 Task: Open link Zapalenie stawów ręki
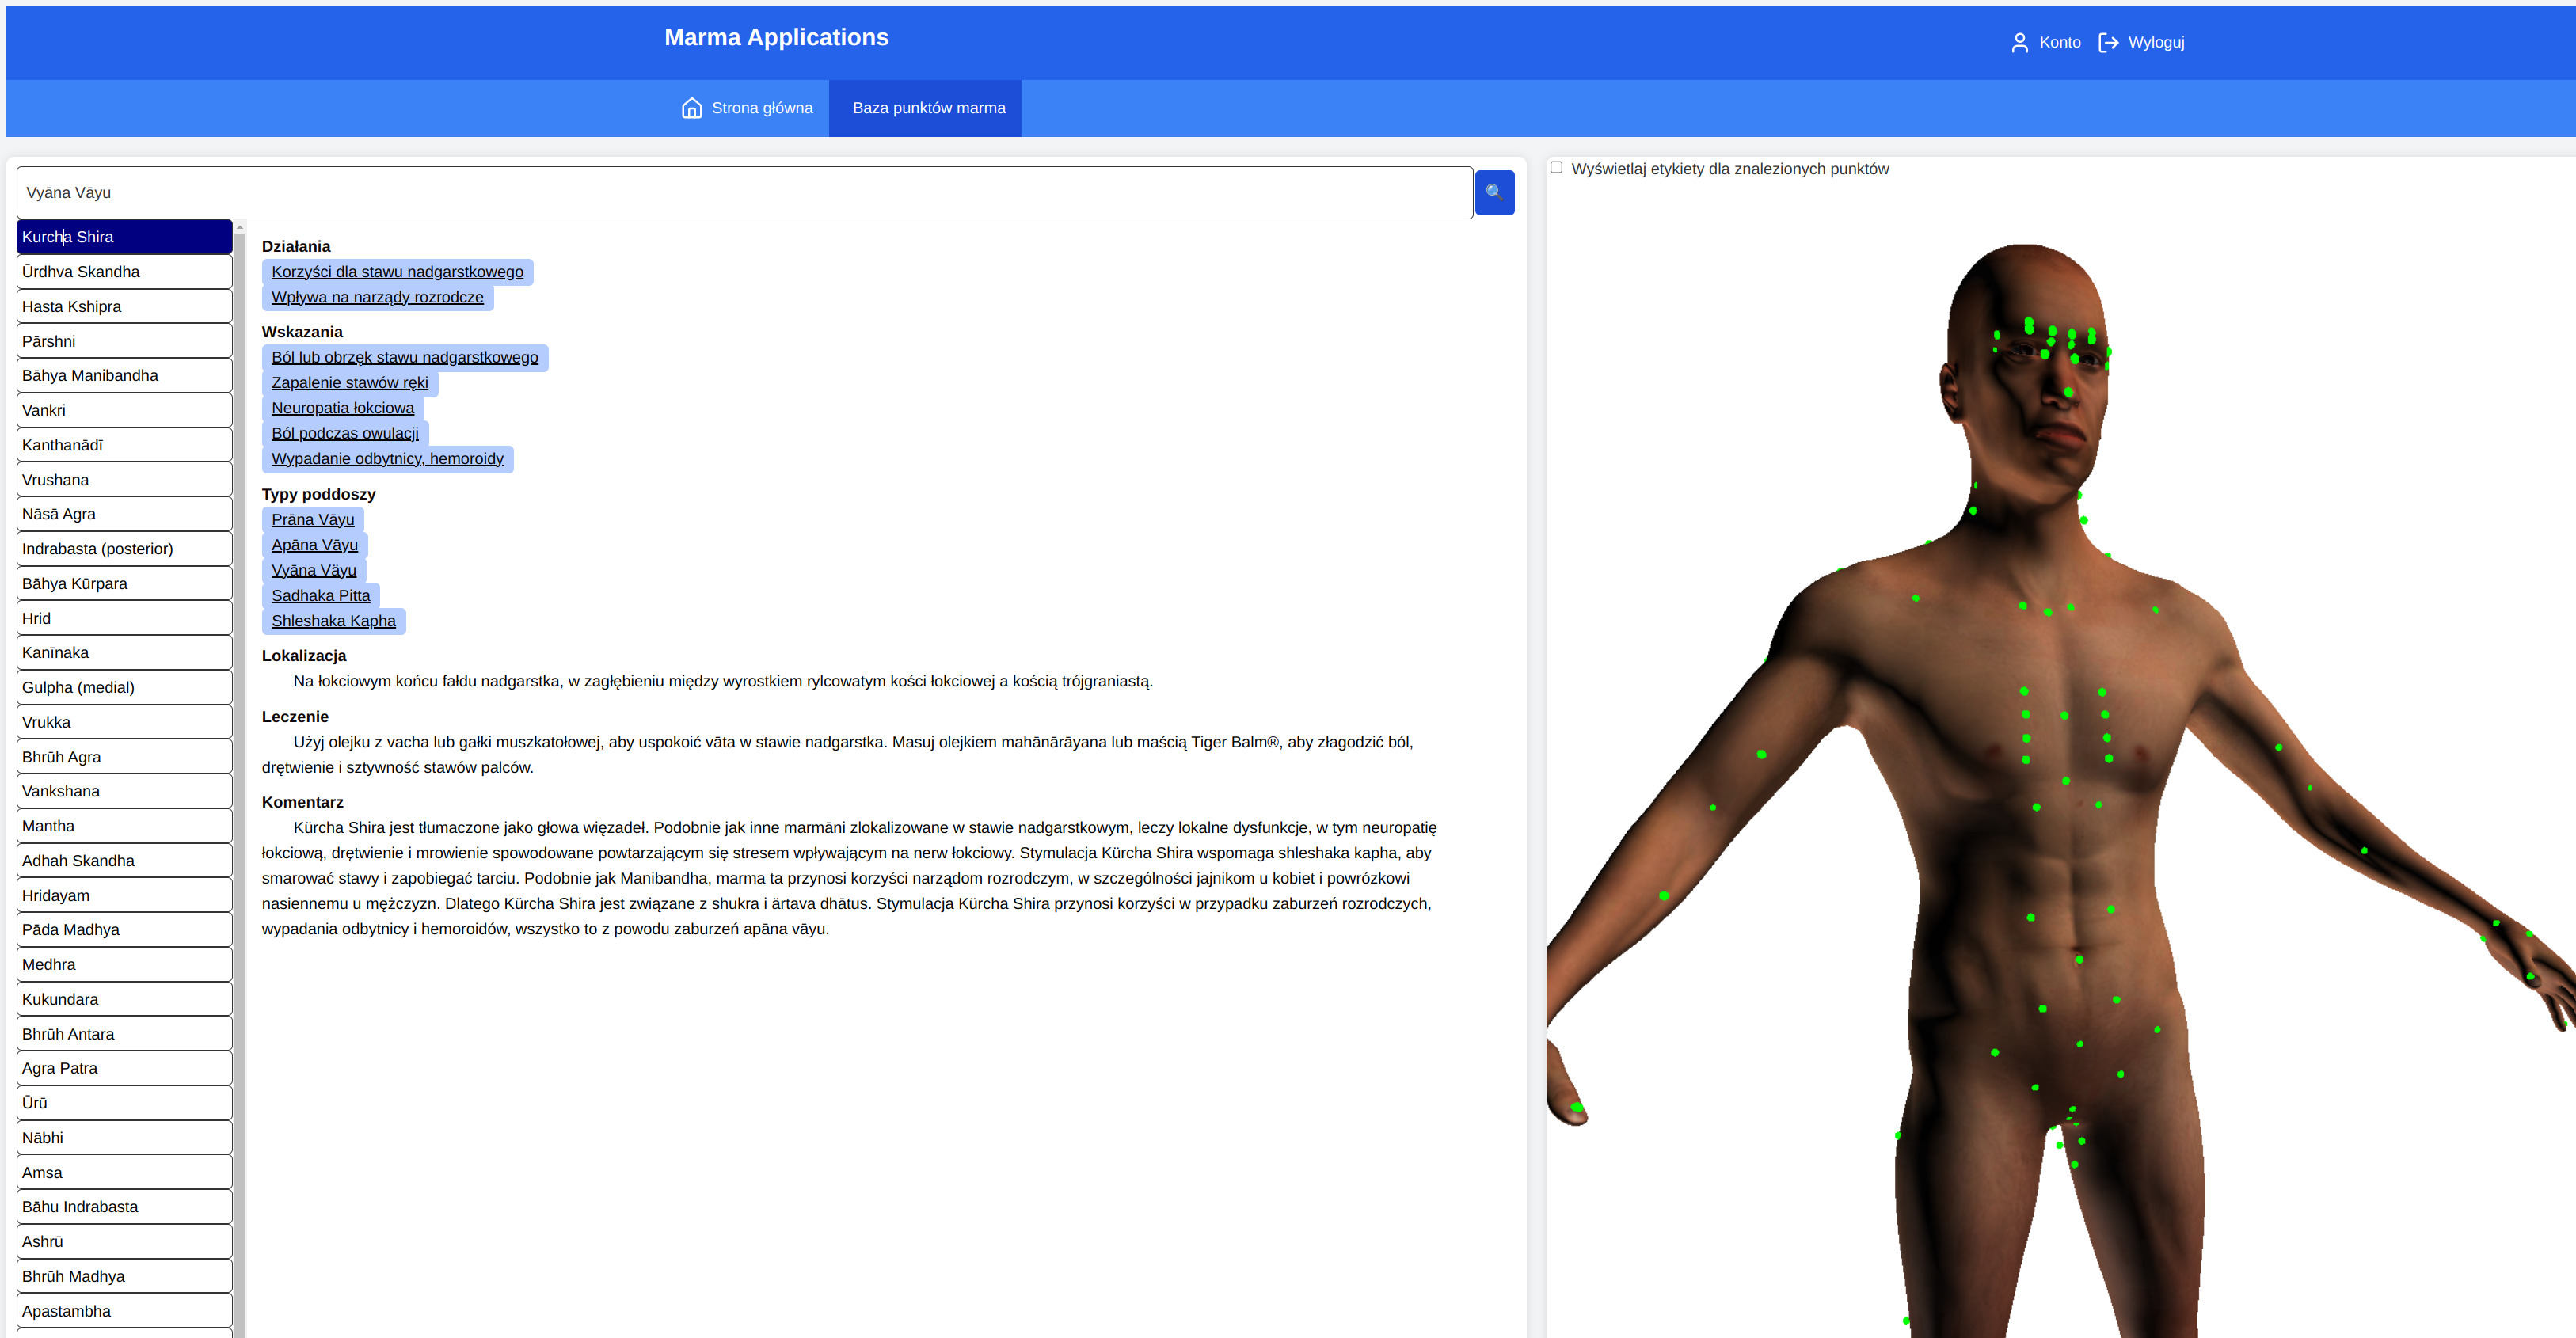[x=349, y=383]
